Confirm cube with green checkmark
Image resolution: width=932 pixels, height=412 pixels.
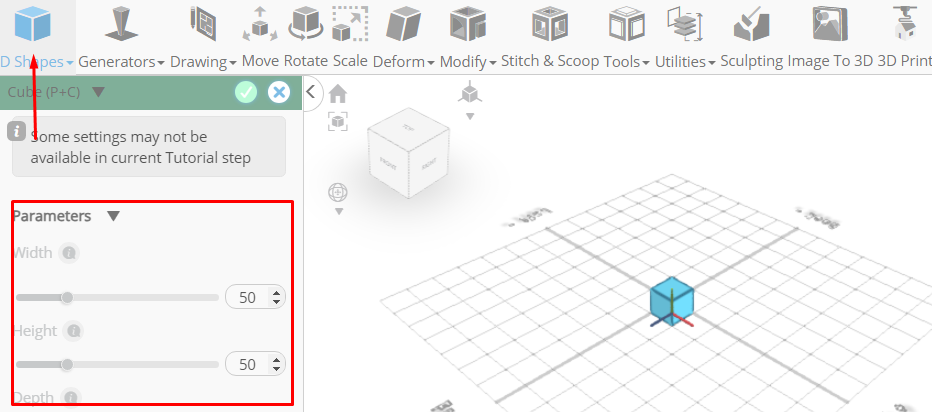tap(246, 92)
